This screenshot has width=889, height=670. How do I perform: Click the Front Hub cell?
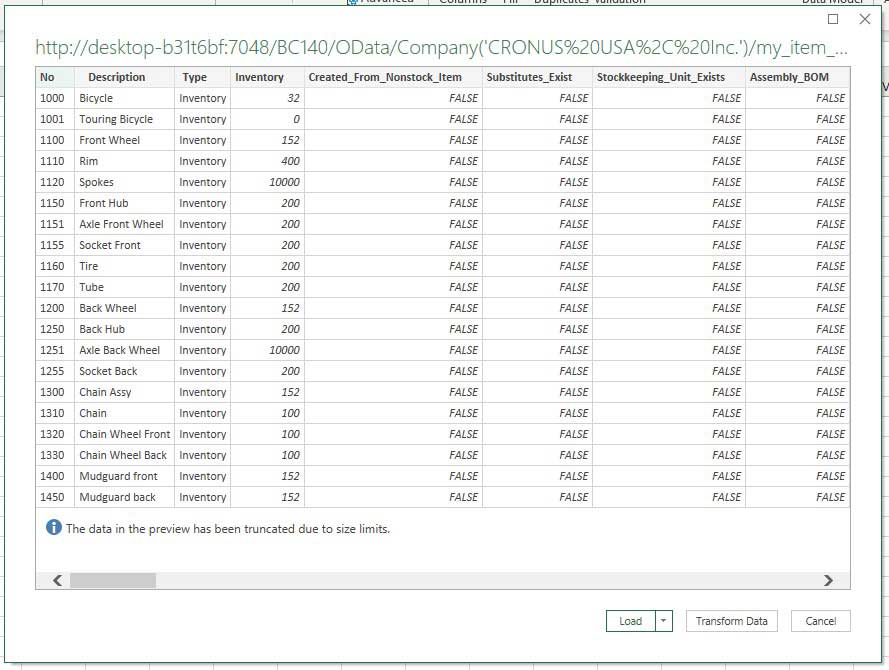(125, 203)
